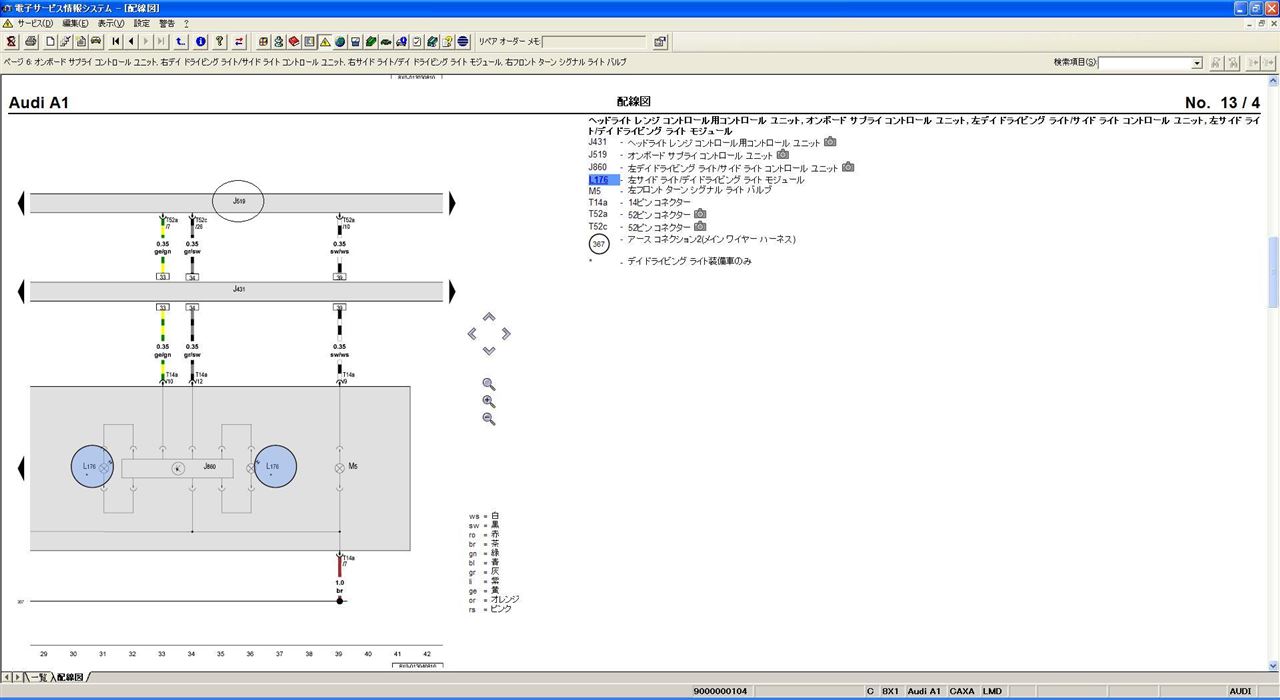Click the J431 control unit bar in diagram
Screen dimensions: 1280x700
(236, 291)
